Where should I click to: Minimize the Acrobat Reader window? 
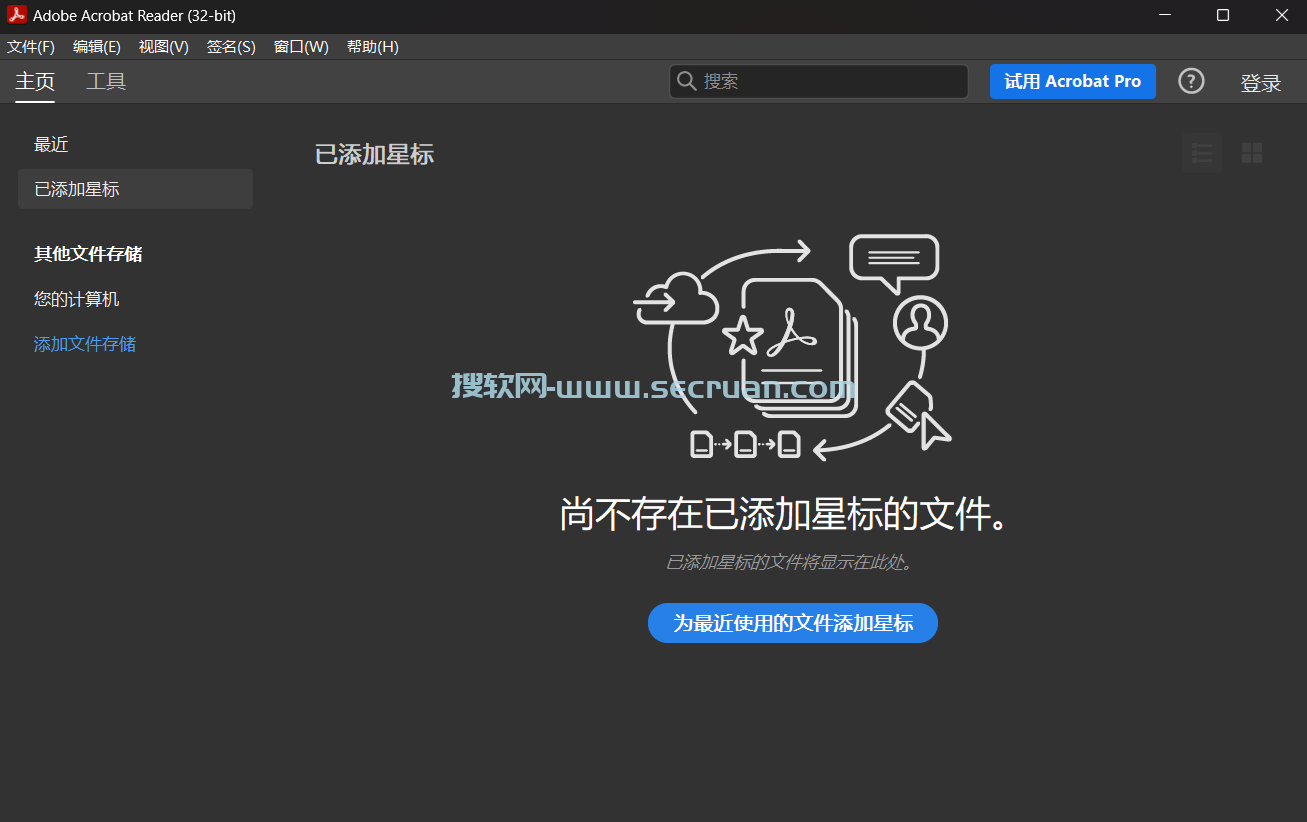coord(1165,15)
